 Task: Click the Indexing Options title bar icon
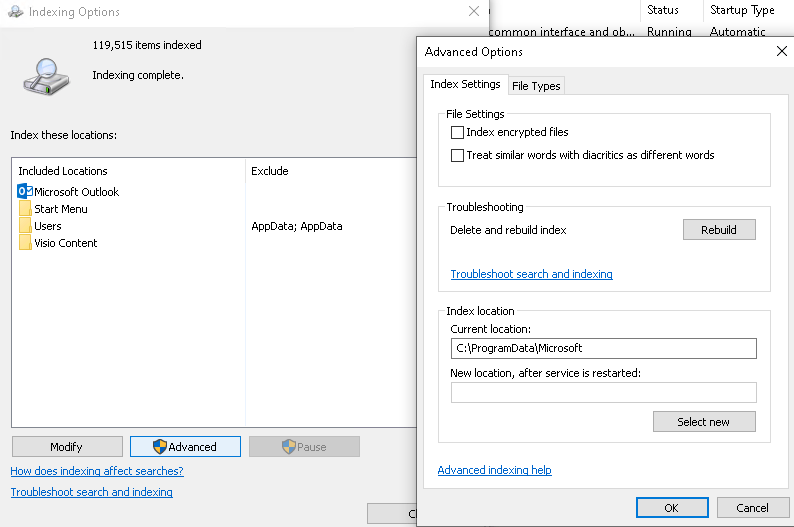click(16, 12)
